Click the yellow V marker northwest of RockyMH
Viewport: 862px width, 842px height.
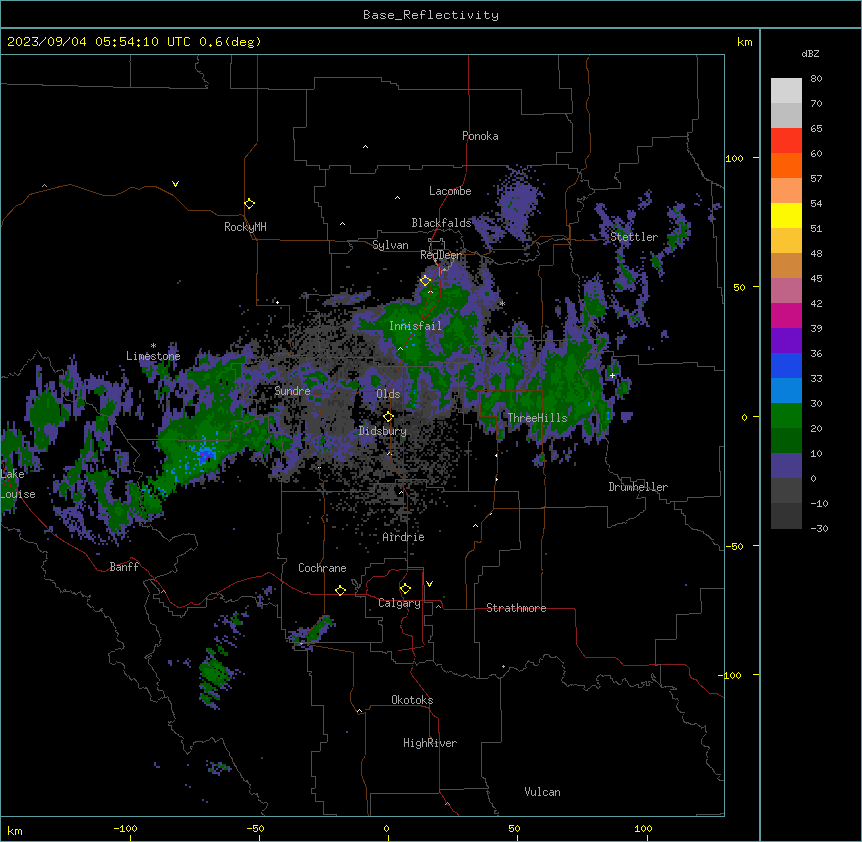(175, 184)
